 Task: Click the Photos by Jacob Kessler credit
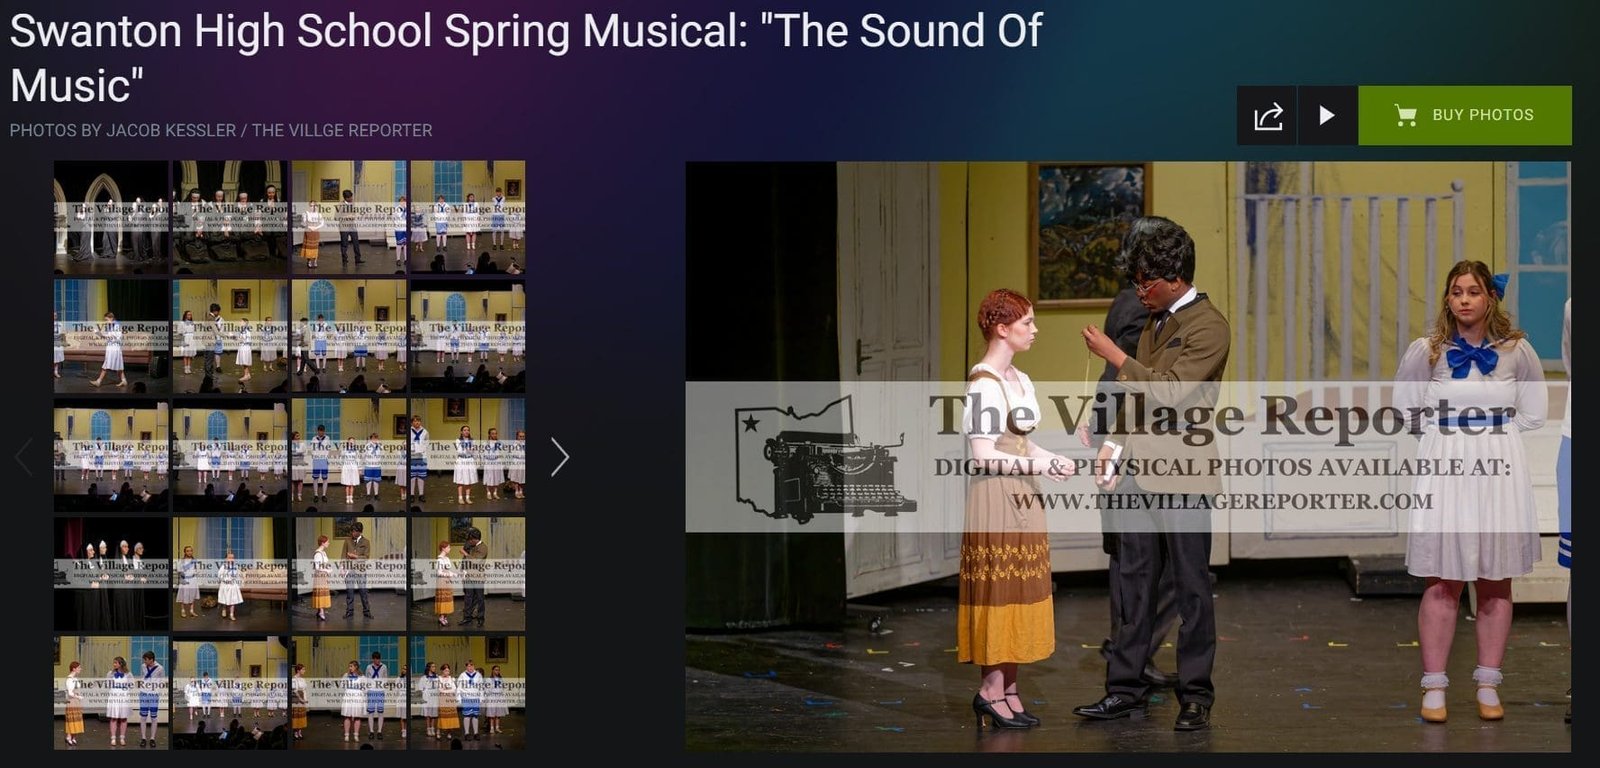(x=221, y=130)
